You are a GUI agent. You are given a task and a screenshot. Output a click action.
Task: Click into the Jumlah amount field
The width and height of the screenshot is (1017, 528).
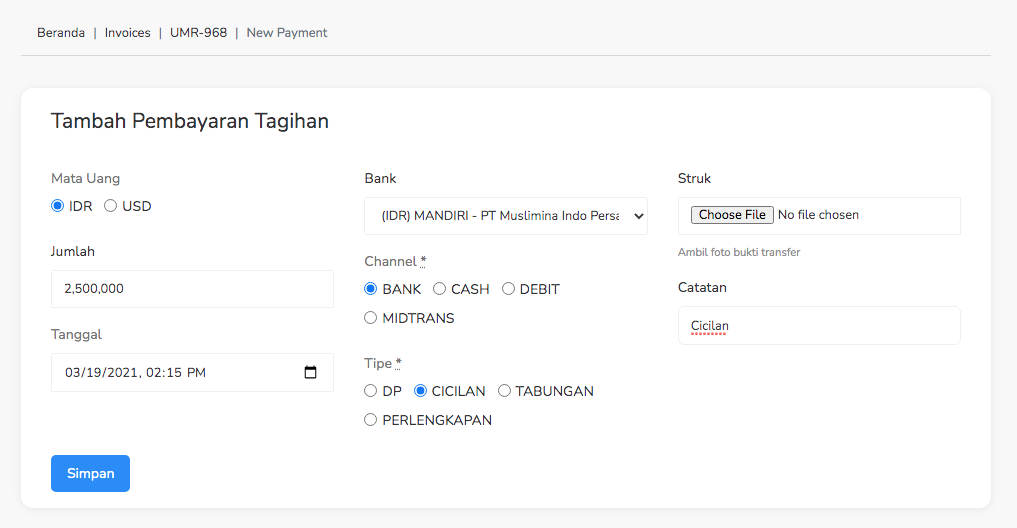click(192, 289)
